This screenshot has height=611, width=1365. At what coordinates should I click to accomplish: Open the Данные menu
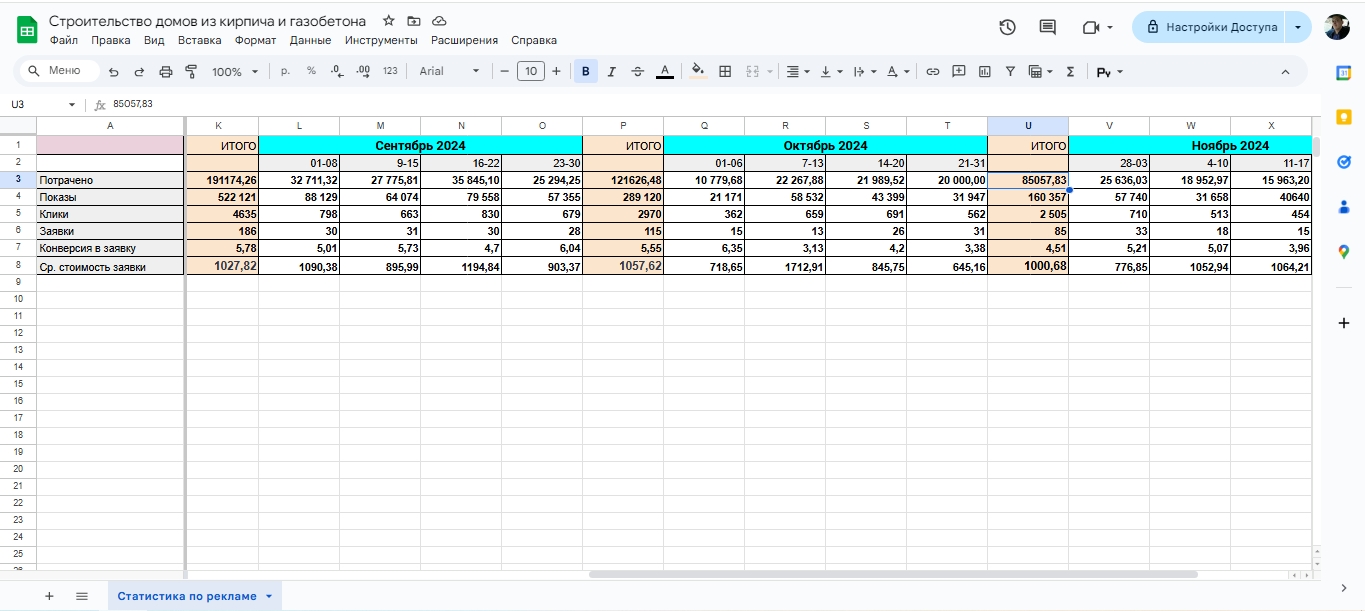coord(310,41)
